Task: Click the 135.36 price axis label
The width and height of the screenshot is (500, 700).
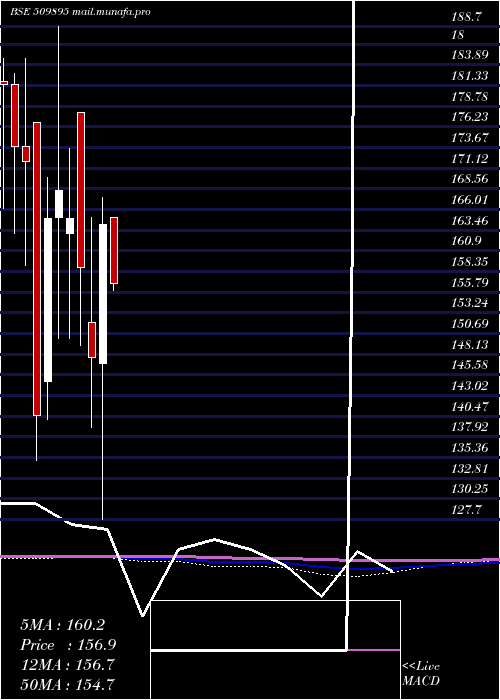Action: click(470, 448)
